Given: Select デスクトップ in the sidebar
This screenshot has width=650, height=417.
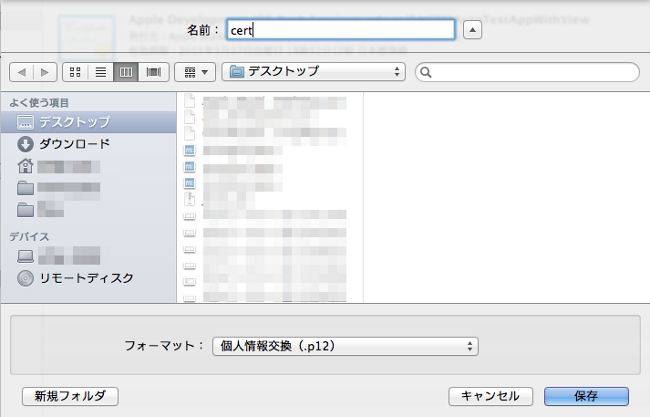Looking at the screenshot, I should [89, 122].
